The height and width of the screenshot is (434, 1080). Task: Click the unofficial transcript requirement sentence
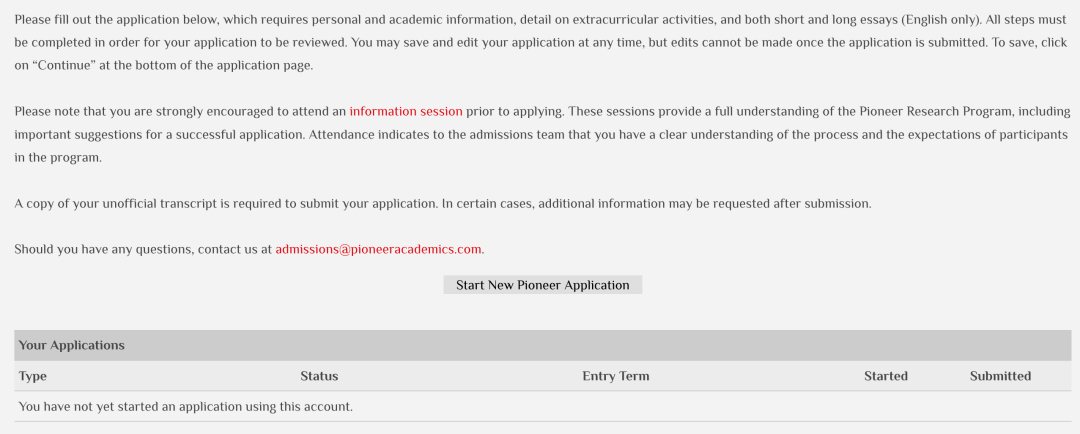tap(443, 204)
